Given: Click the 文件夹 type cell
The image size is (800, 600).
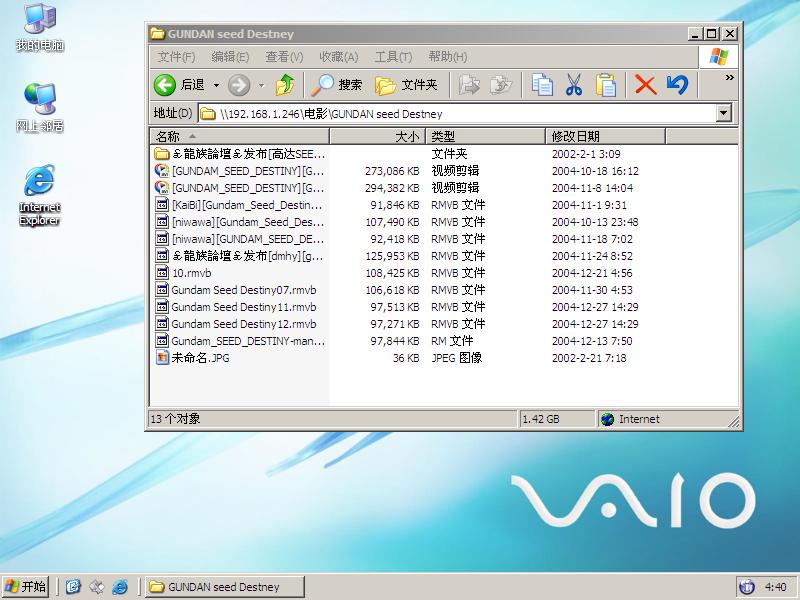Looking at the screenshot, I should pos(449,154).
